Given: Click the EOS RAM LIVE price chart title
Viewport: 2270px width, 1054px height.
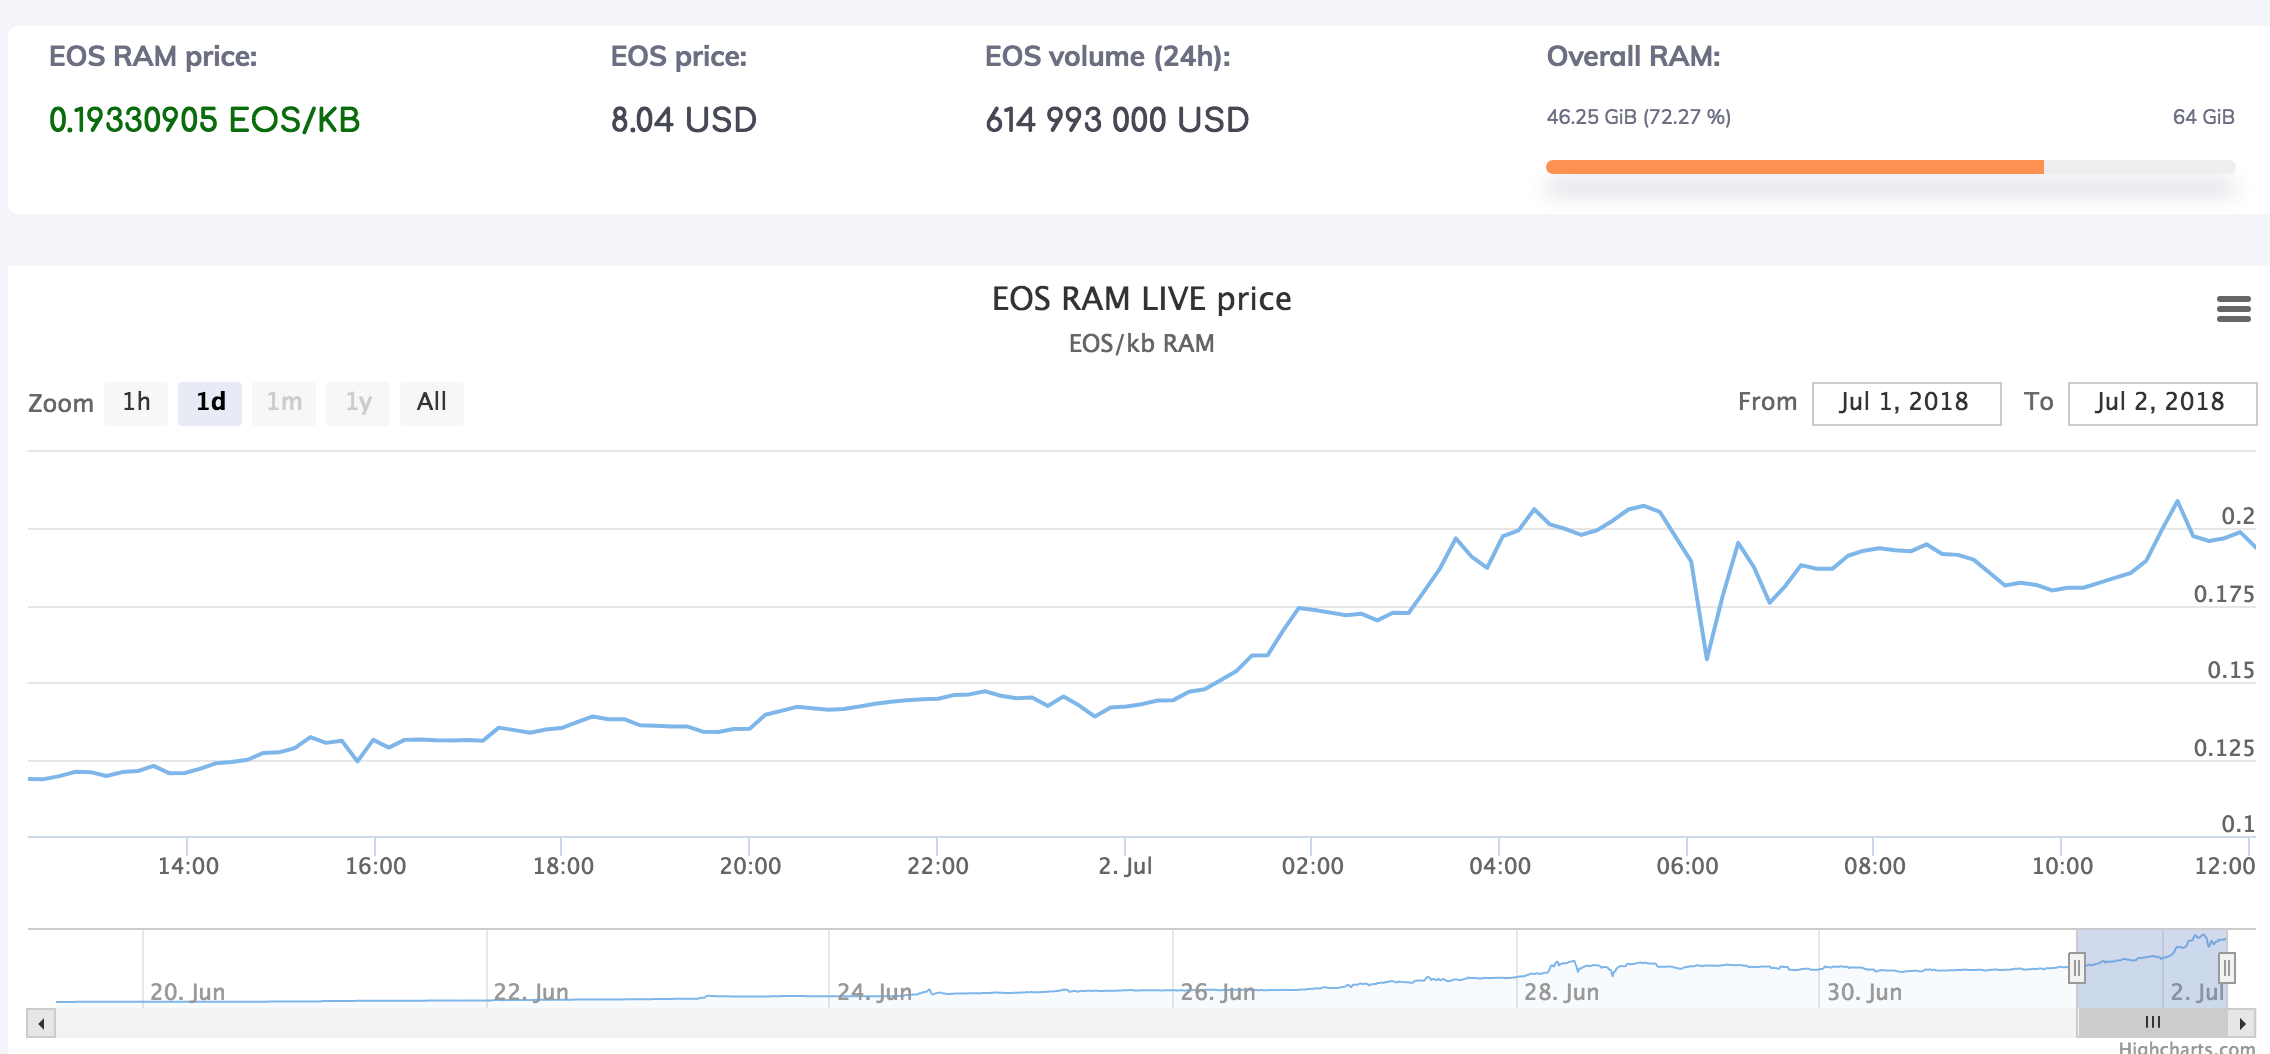Looking at the screenshot, I should click(1141, 299).
